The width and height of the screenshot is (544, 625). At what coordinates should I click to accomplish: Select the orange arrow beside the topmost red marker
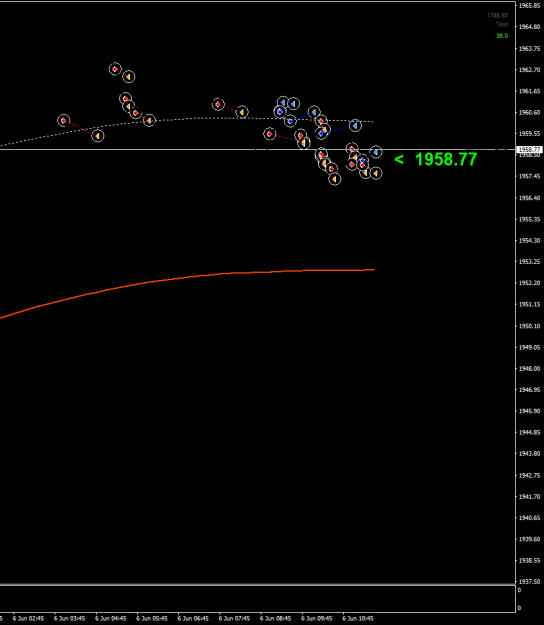click(x=128, y=77)
